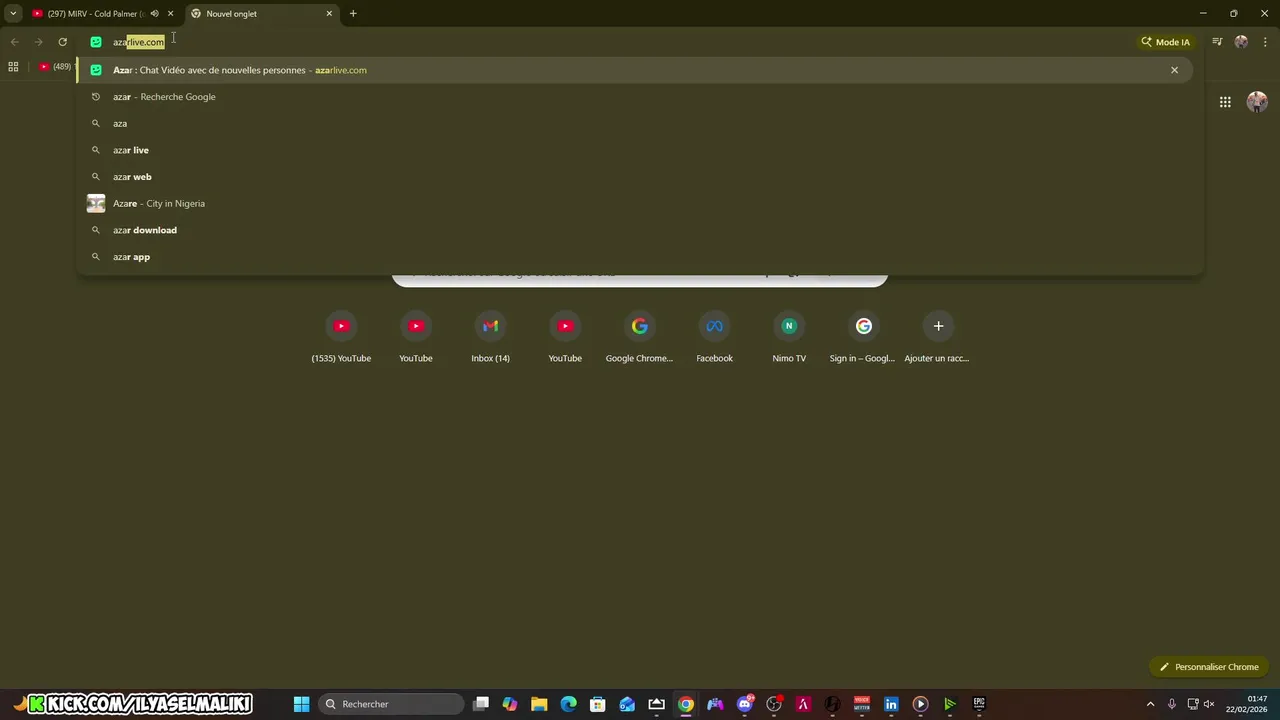Open the Chrome profile avatar in toolbar
The image size is (1280, 720).
[x=1241, y=42]
